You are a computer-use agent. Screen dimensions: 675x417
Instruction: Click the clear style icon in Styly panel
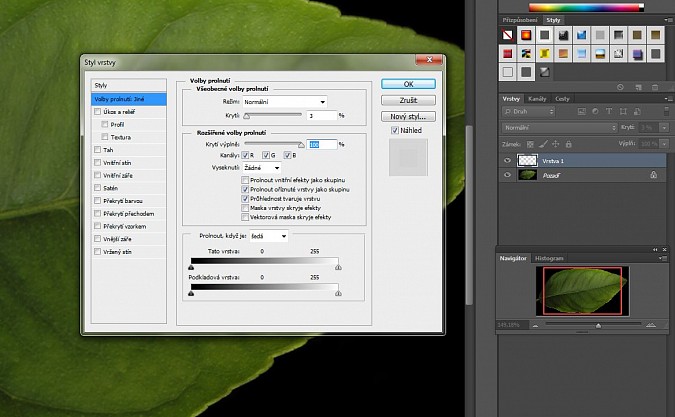620,87
